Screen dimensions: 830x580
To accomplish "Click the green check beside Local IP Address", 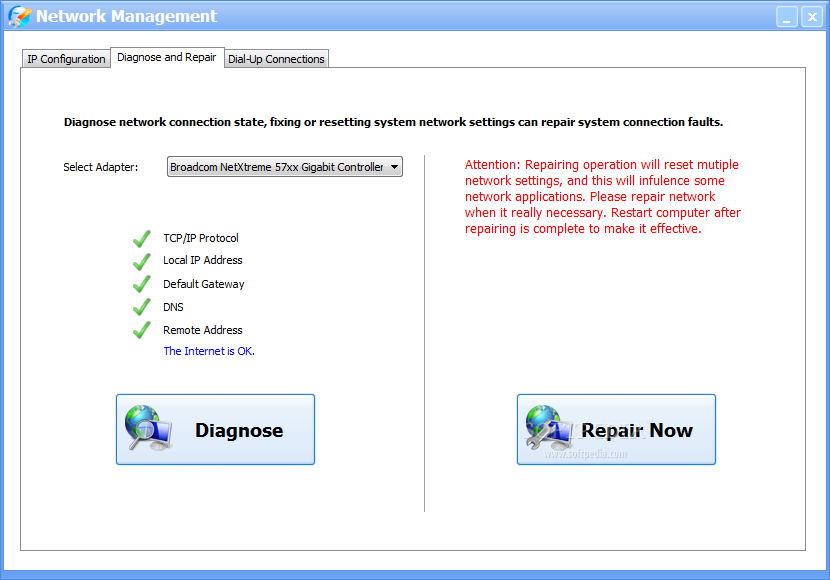I will pyautogui.click(x=141, y=261).
